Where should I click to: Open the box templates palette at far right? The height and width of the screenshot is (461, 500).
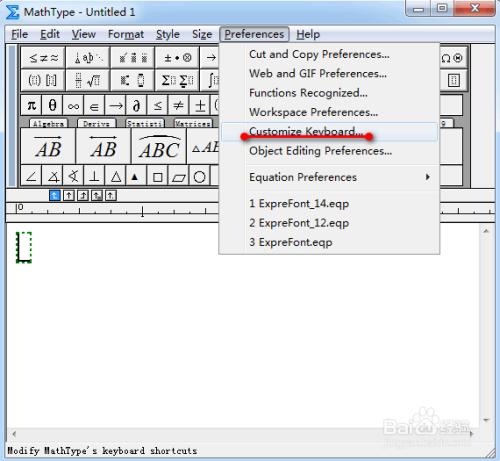[x=453, y=80]
